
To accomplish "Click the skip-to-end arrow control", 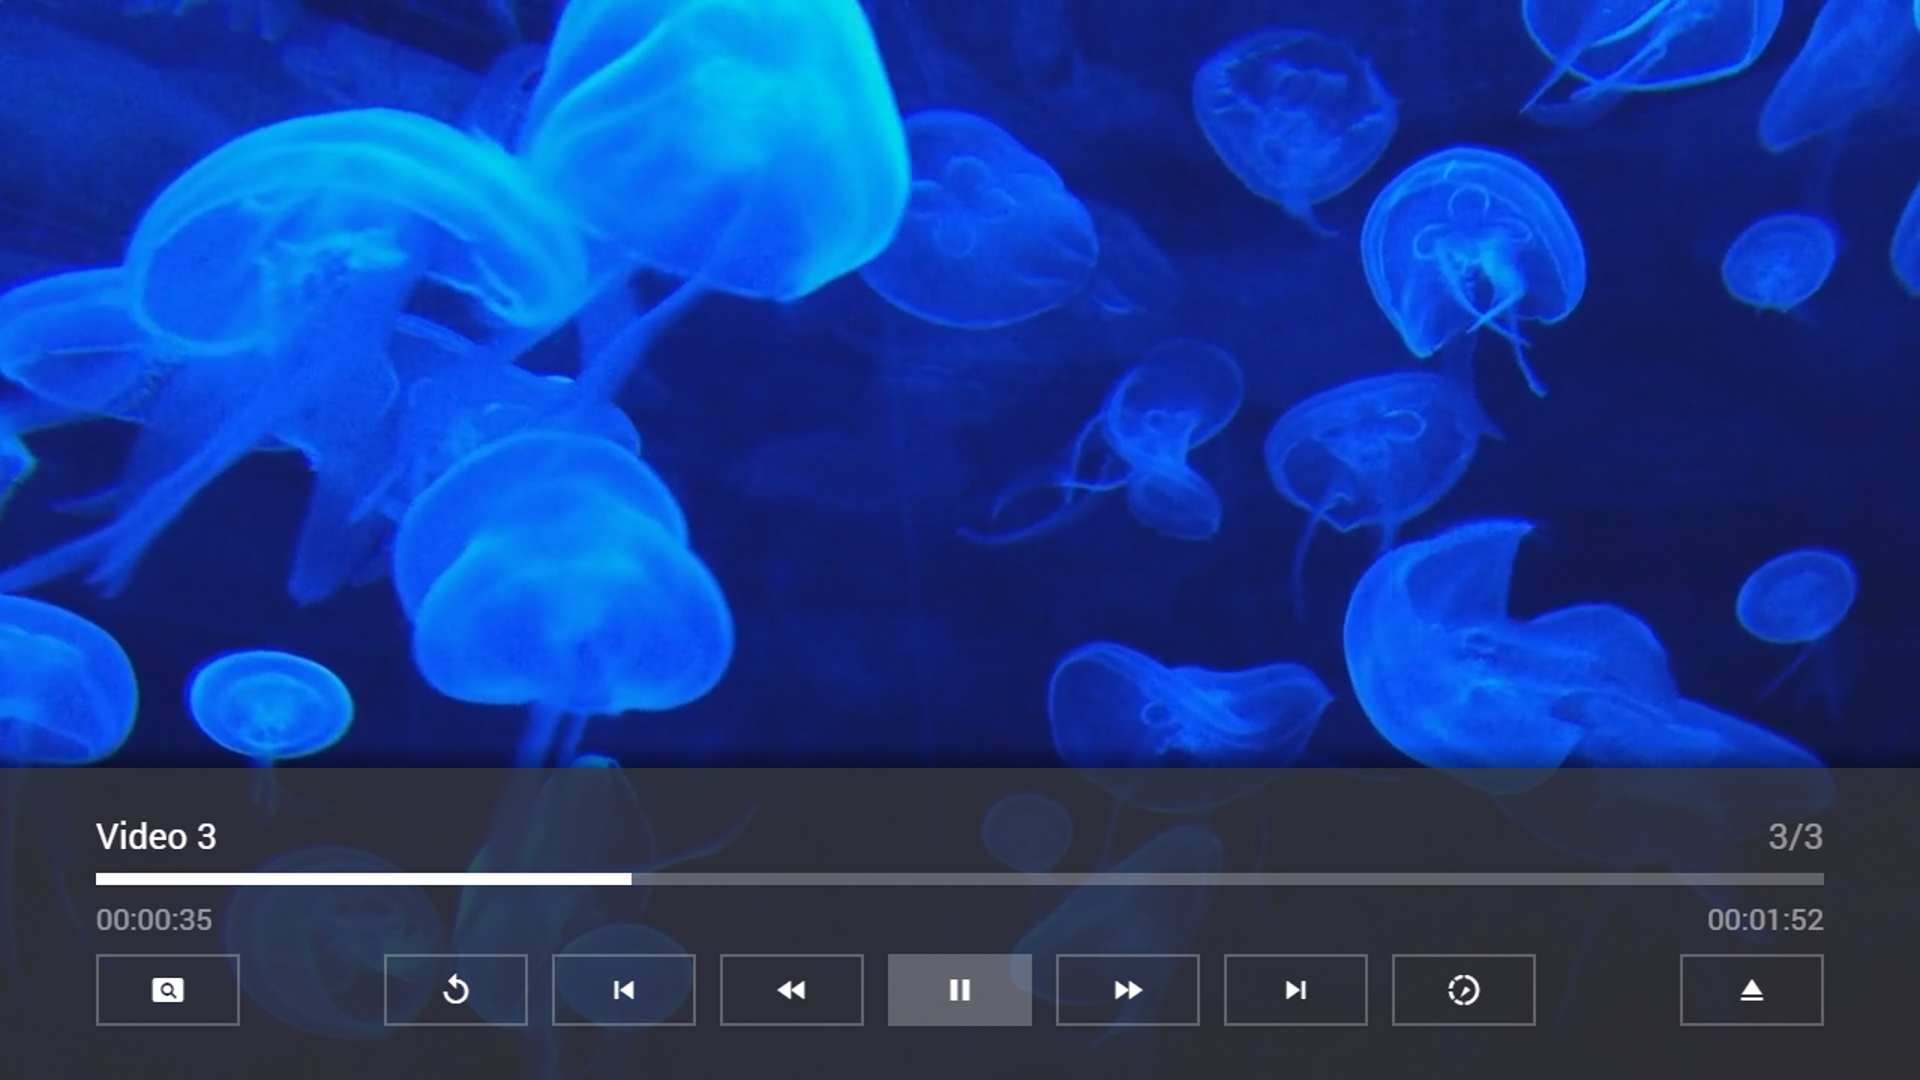I will (x=1295, y=990).
